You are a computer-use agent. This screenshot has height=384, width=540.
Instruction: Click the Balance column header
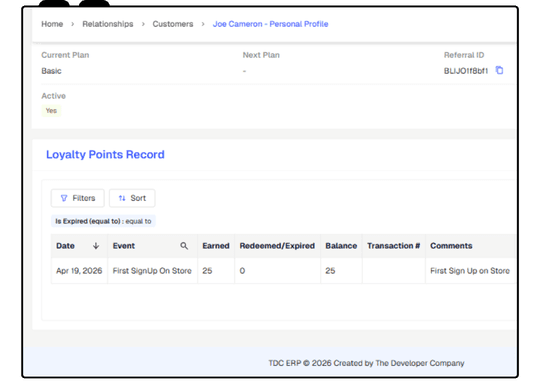[x=341, y=246]
